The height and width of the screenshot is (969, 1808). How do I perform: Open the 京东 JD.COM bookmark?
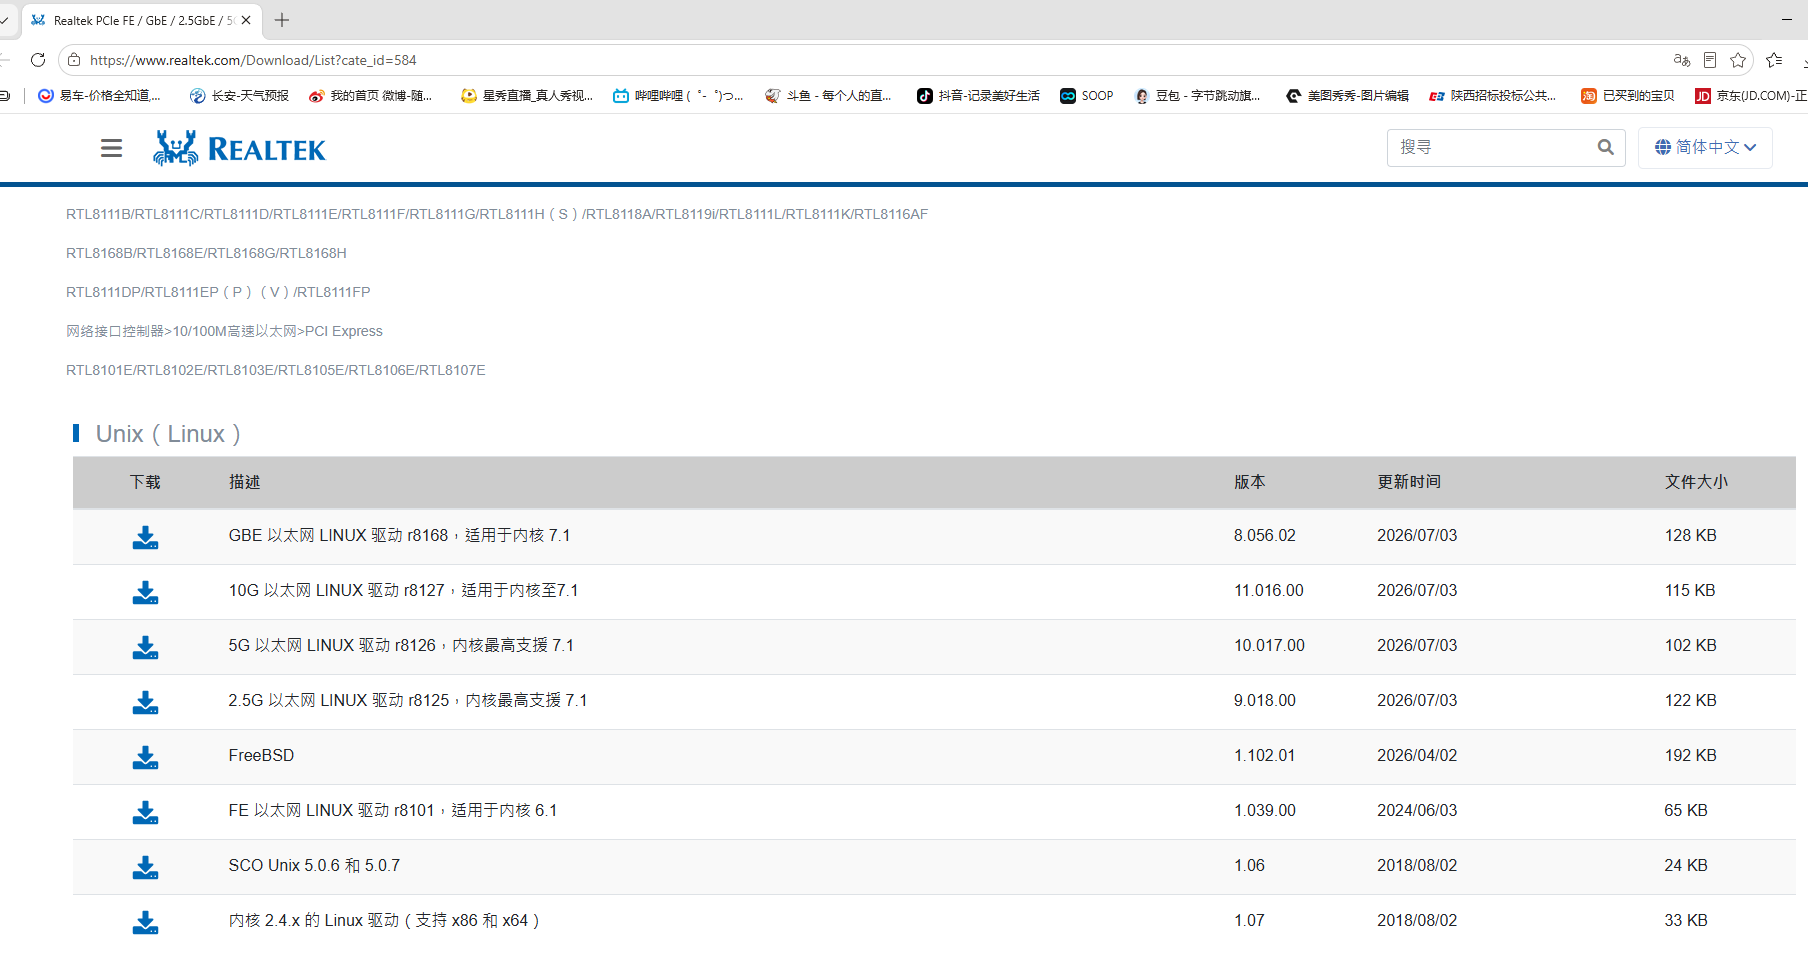[1751, 96]
